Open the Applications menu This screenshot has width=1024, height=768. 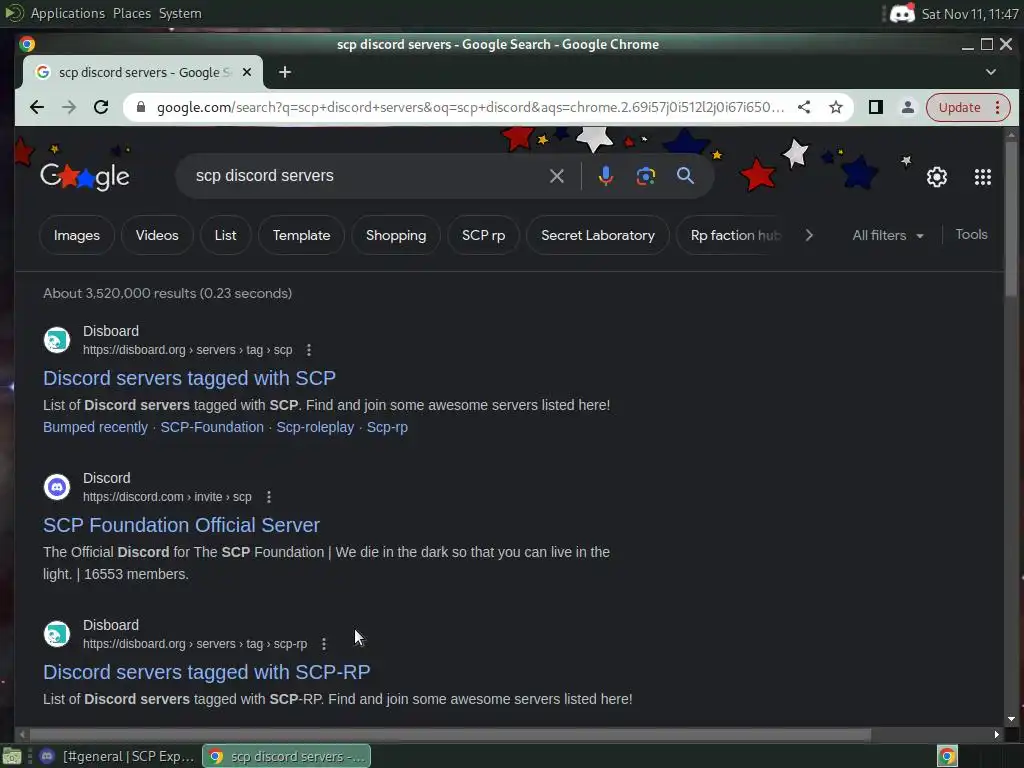tap(68, 13)
